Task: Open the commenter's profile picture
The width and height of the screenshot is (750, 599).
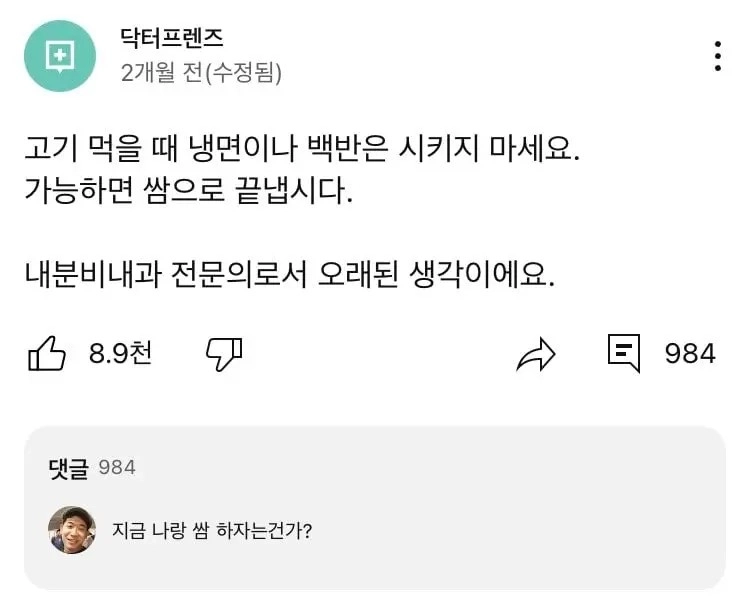Action: (x=72, y=529)
